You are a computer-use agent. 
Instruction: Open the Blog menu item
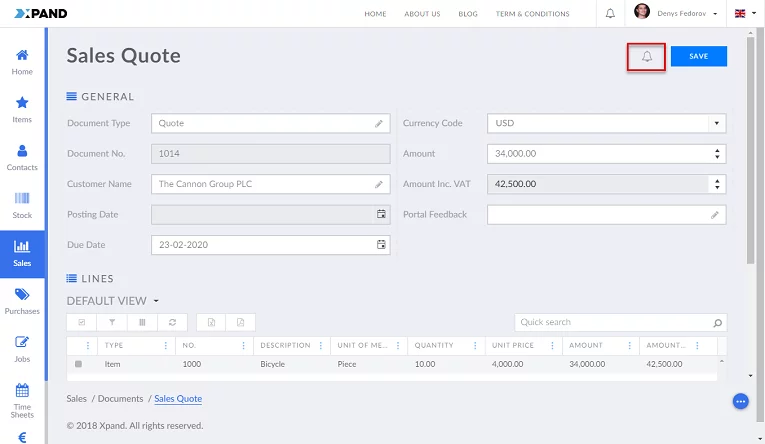[467, 14]
